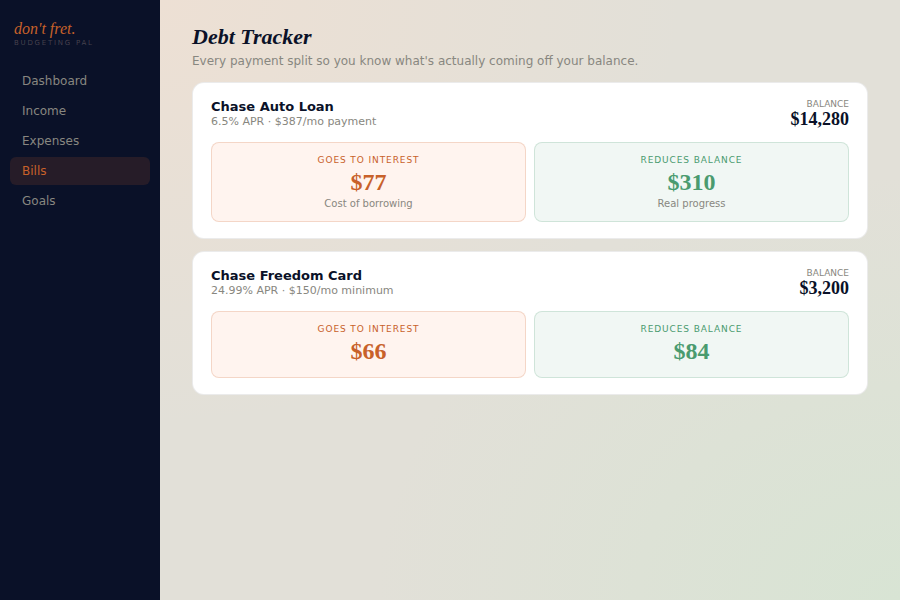
Task: Click the Budgeting Pal tagline under logo
Action: click(x=53, y=43)
